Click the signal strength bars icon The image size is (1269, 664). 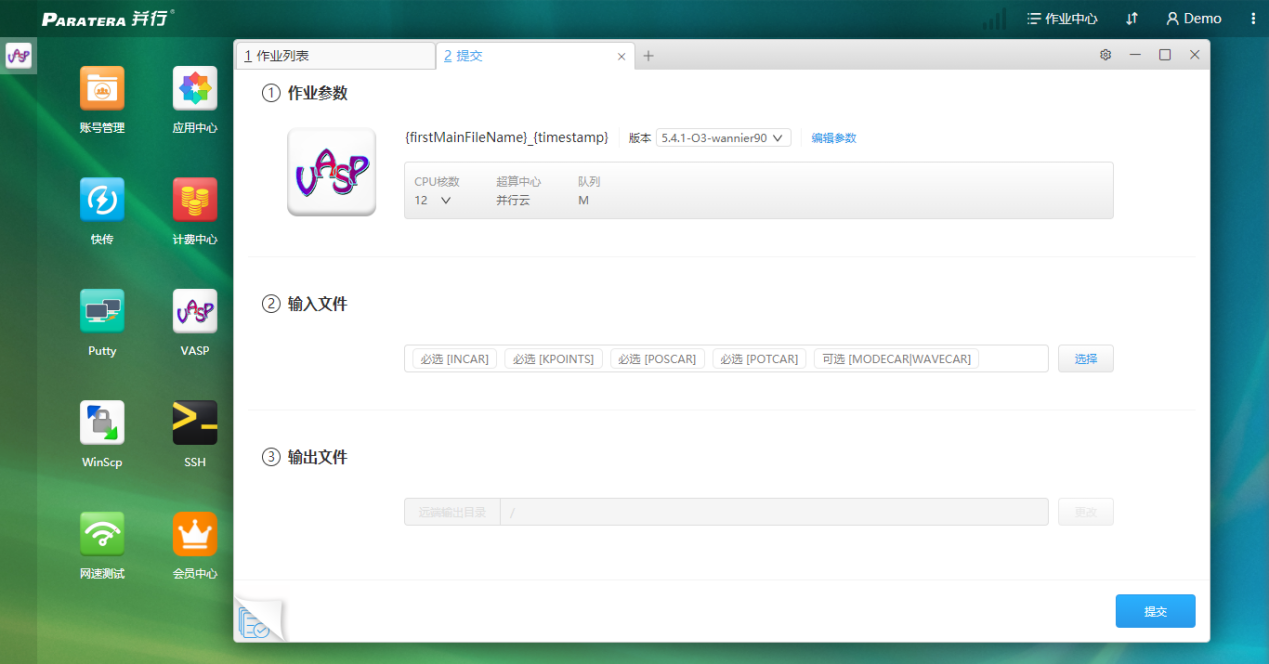point(994,18)
